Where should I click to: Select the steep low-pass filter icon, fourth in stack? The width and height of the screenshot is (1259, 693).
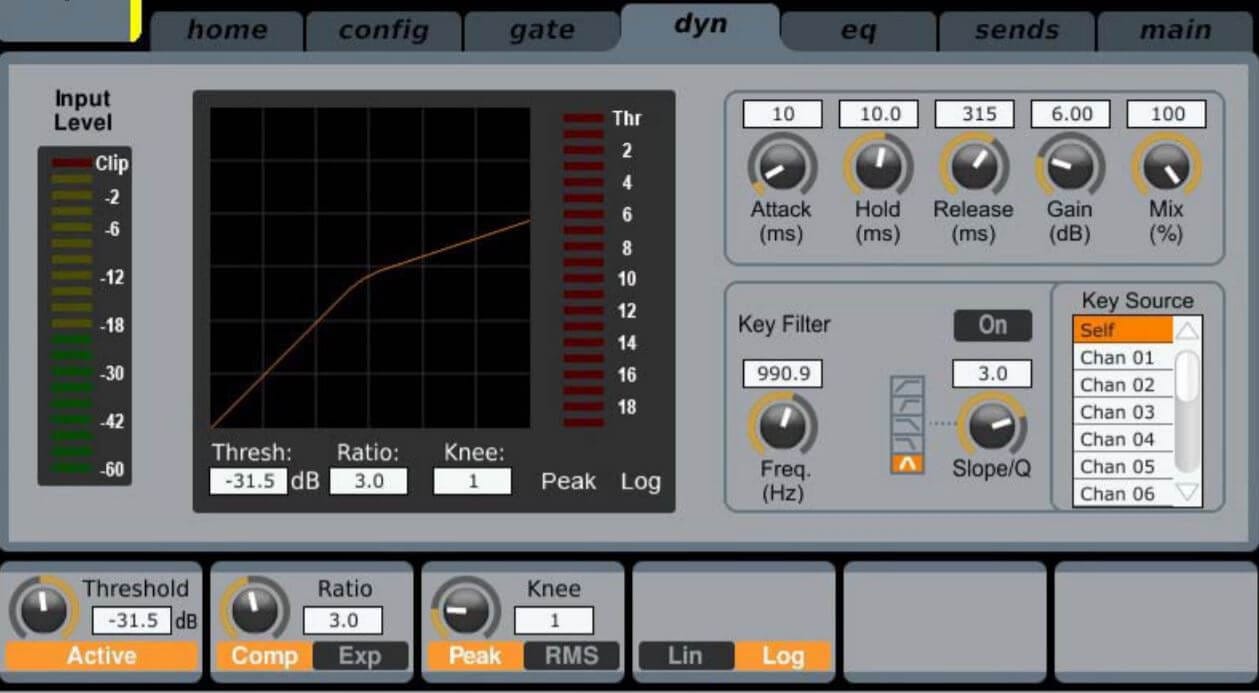[x=907, y=443]
